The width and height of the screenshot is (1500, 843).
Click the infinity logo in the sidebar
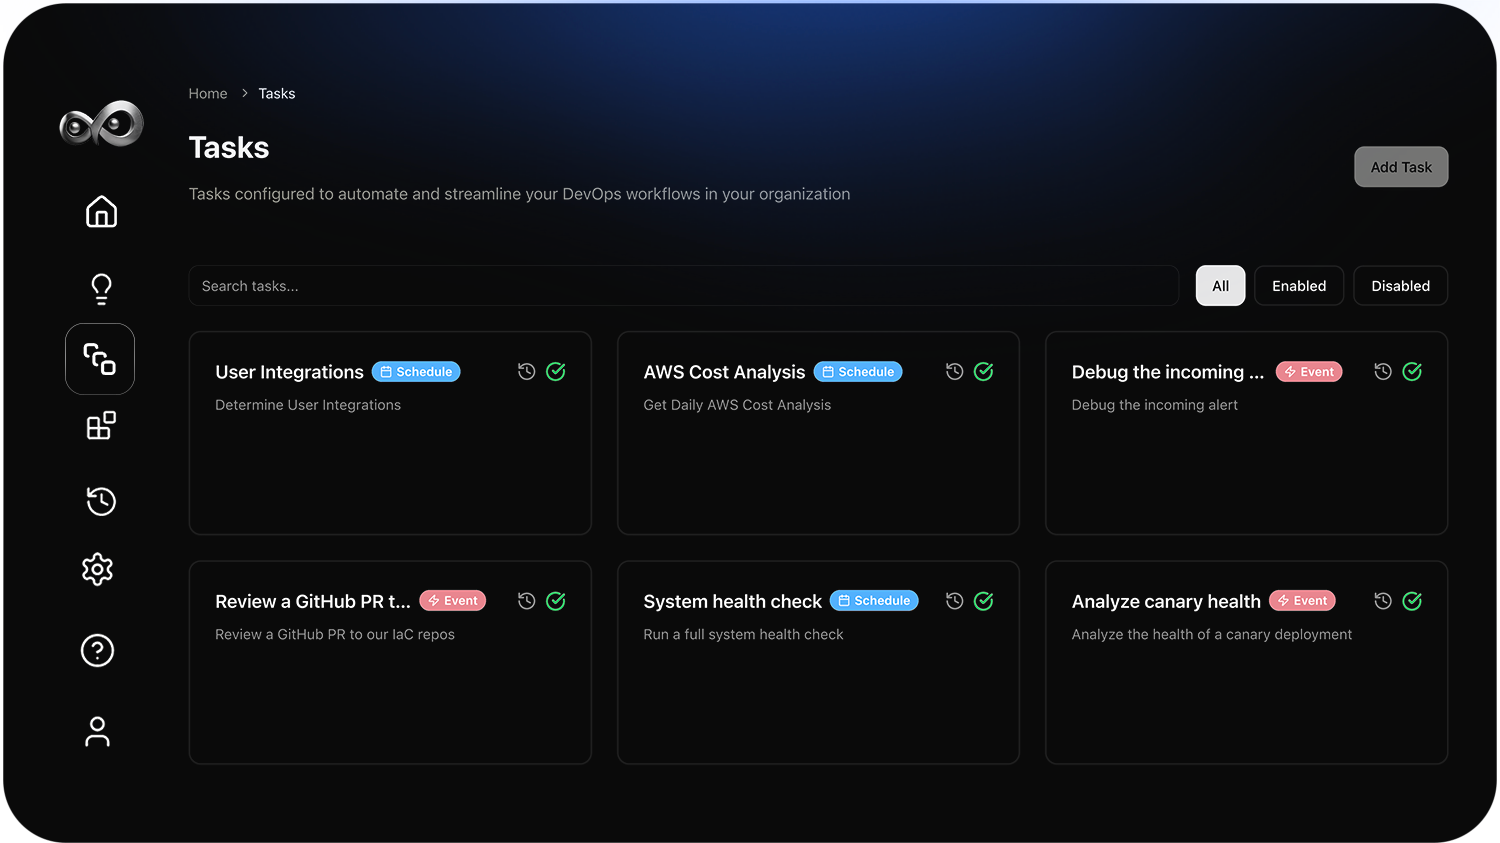point(101,124)
